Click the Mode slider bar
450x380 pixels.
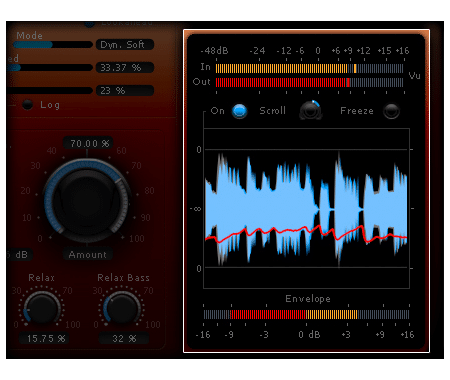[53, 45]
